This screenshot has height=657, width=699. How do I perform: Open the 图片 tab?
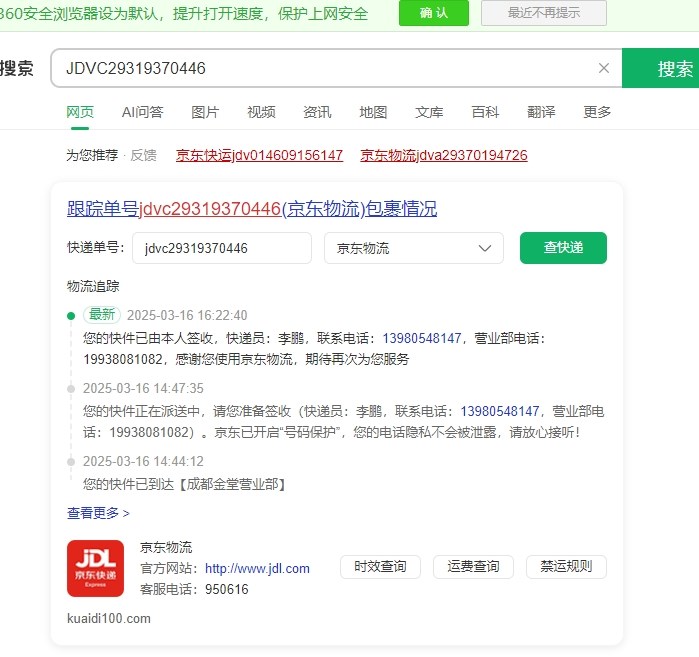[x=205, y=112]
